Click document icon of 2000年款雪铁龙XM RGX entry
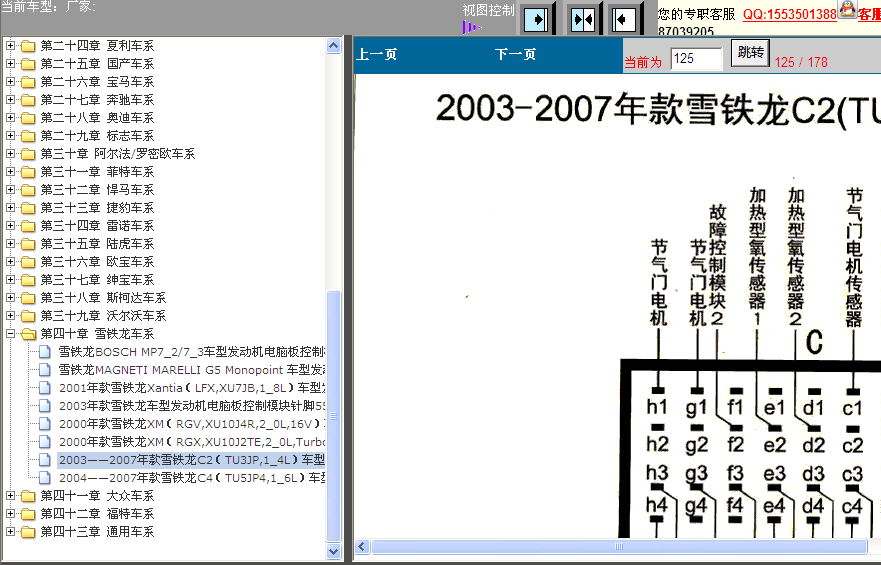This screenshot has width=881, height=565. click(x=44, y=441)
